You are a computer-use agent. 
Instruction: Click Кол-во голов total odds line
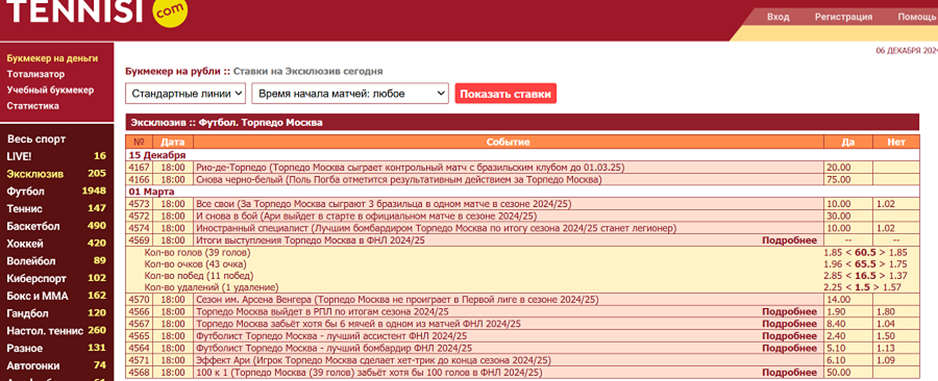coord(866,252)
